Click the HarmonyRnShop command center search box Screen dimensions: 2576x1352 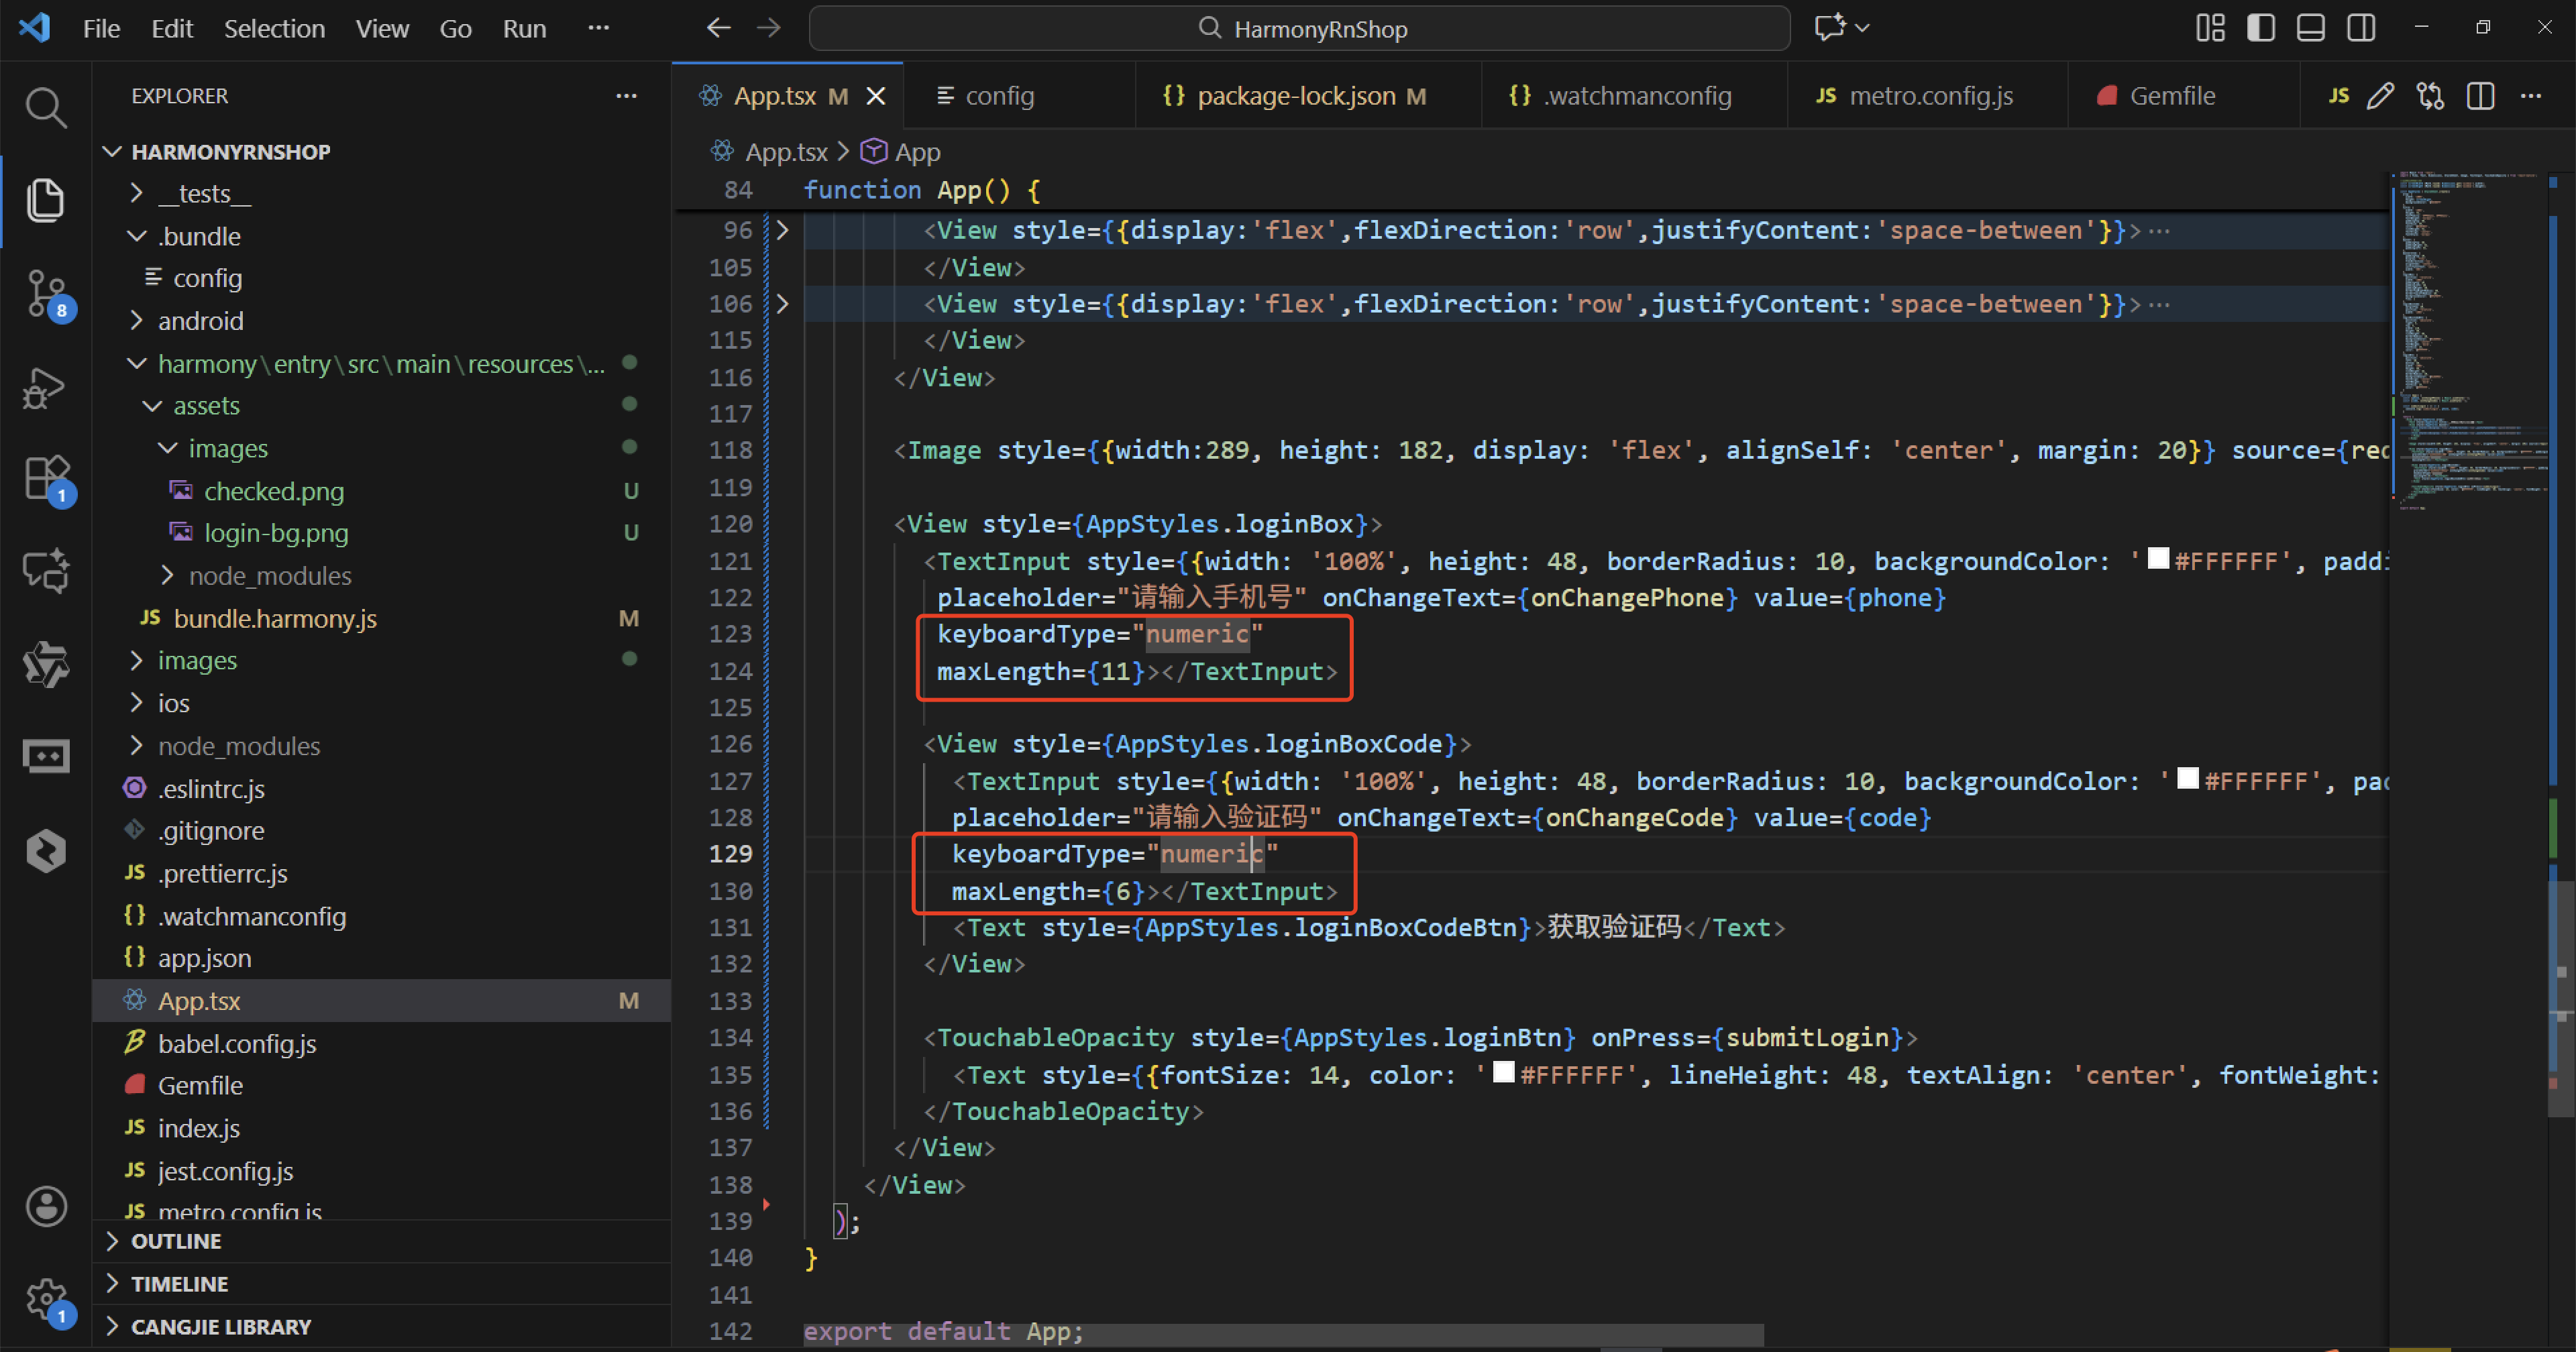pos(1300,28)
